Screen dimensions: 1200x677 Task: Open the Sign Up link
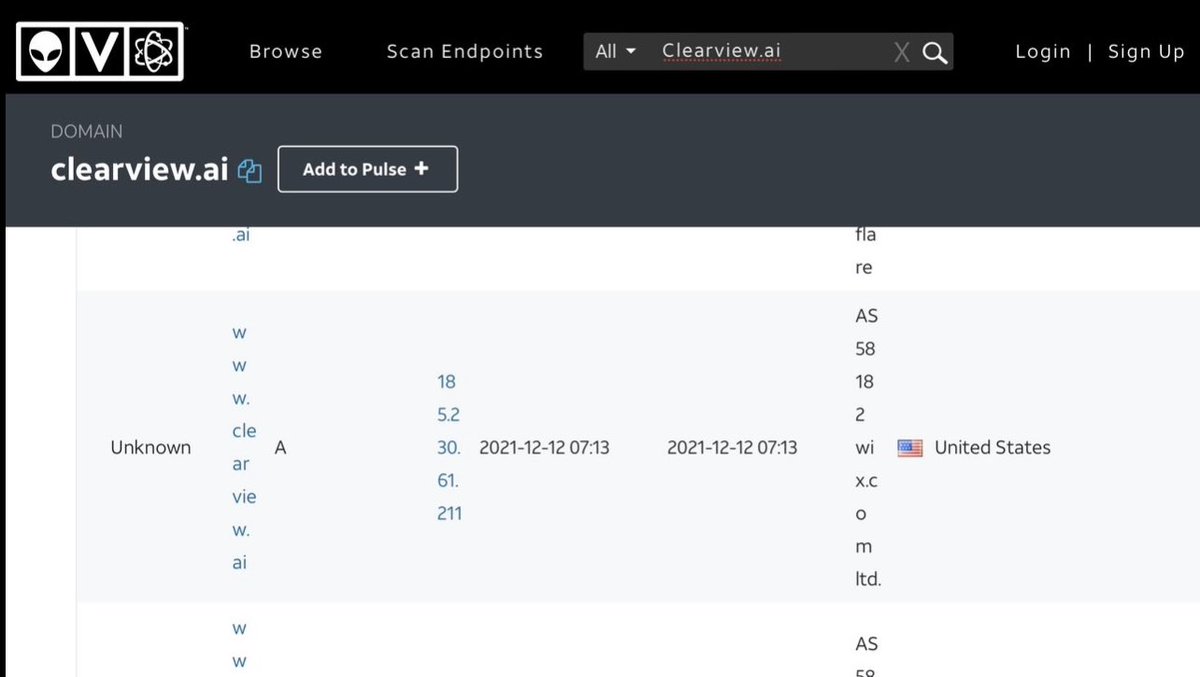click(1146, 52)
